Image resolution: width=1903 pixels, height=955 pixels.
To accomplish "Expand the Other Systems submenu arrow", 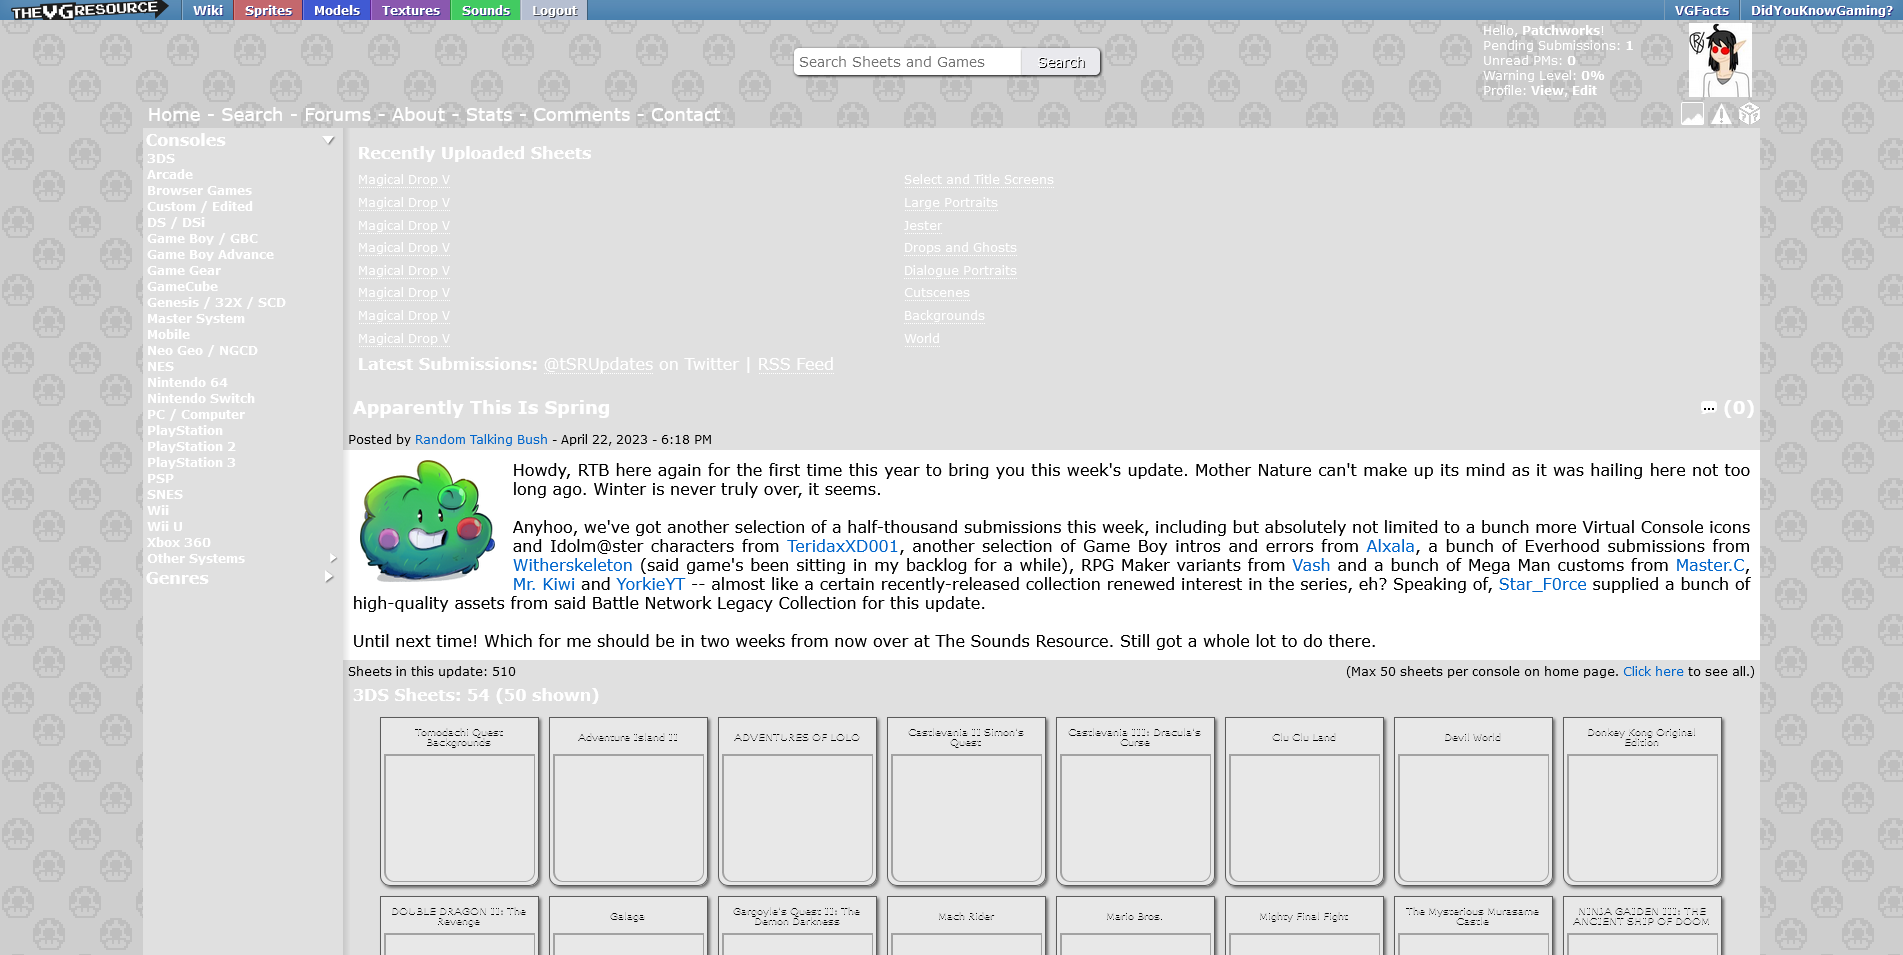I will point(332,558).
